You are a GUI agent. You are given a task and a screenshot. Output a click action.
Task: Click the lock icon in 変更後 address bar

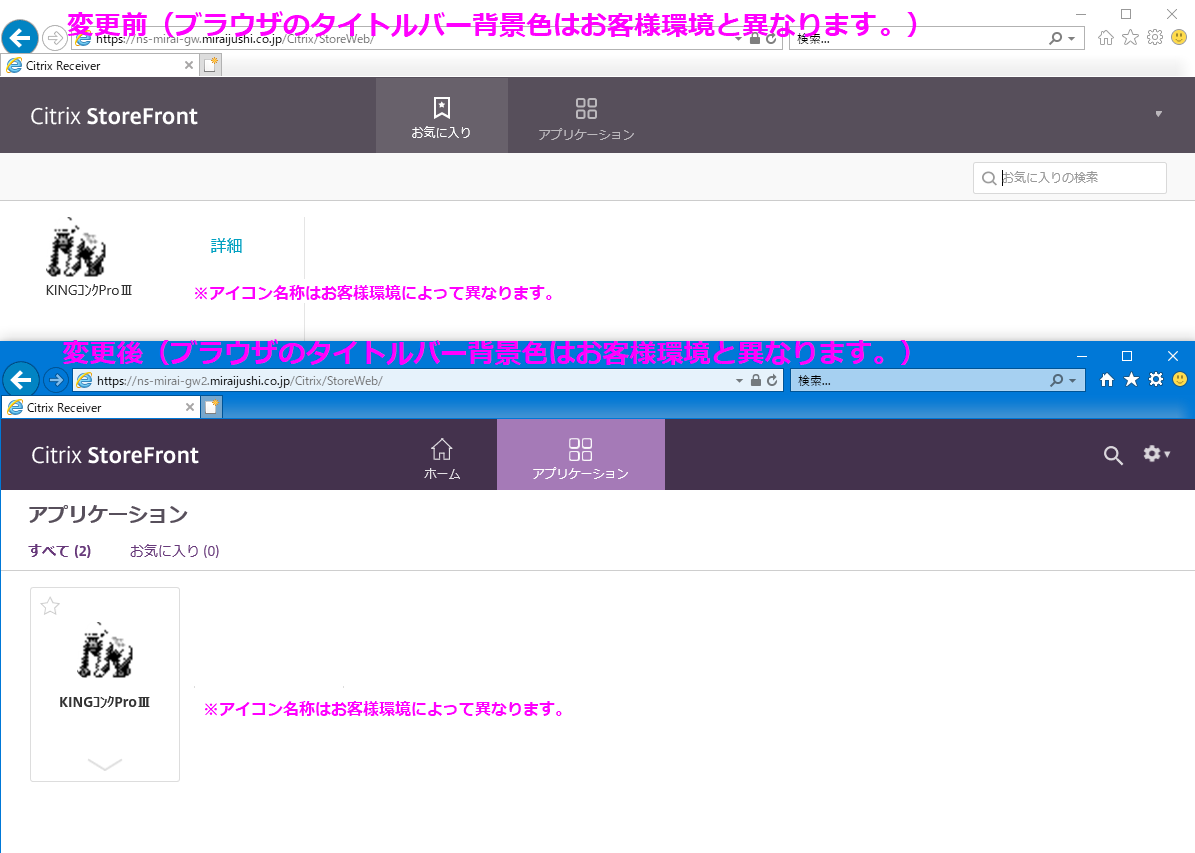pos(755,380)
